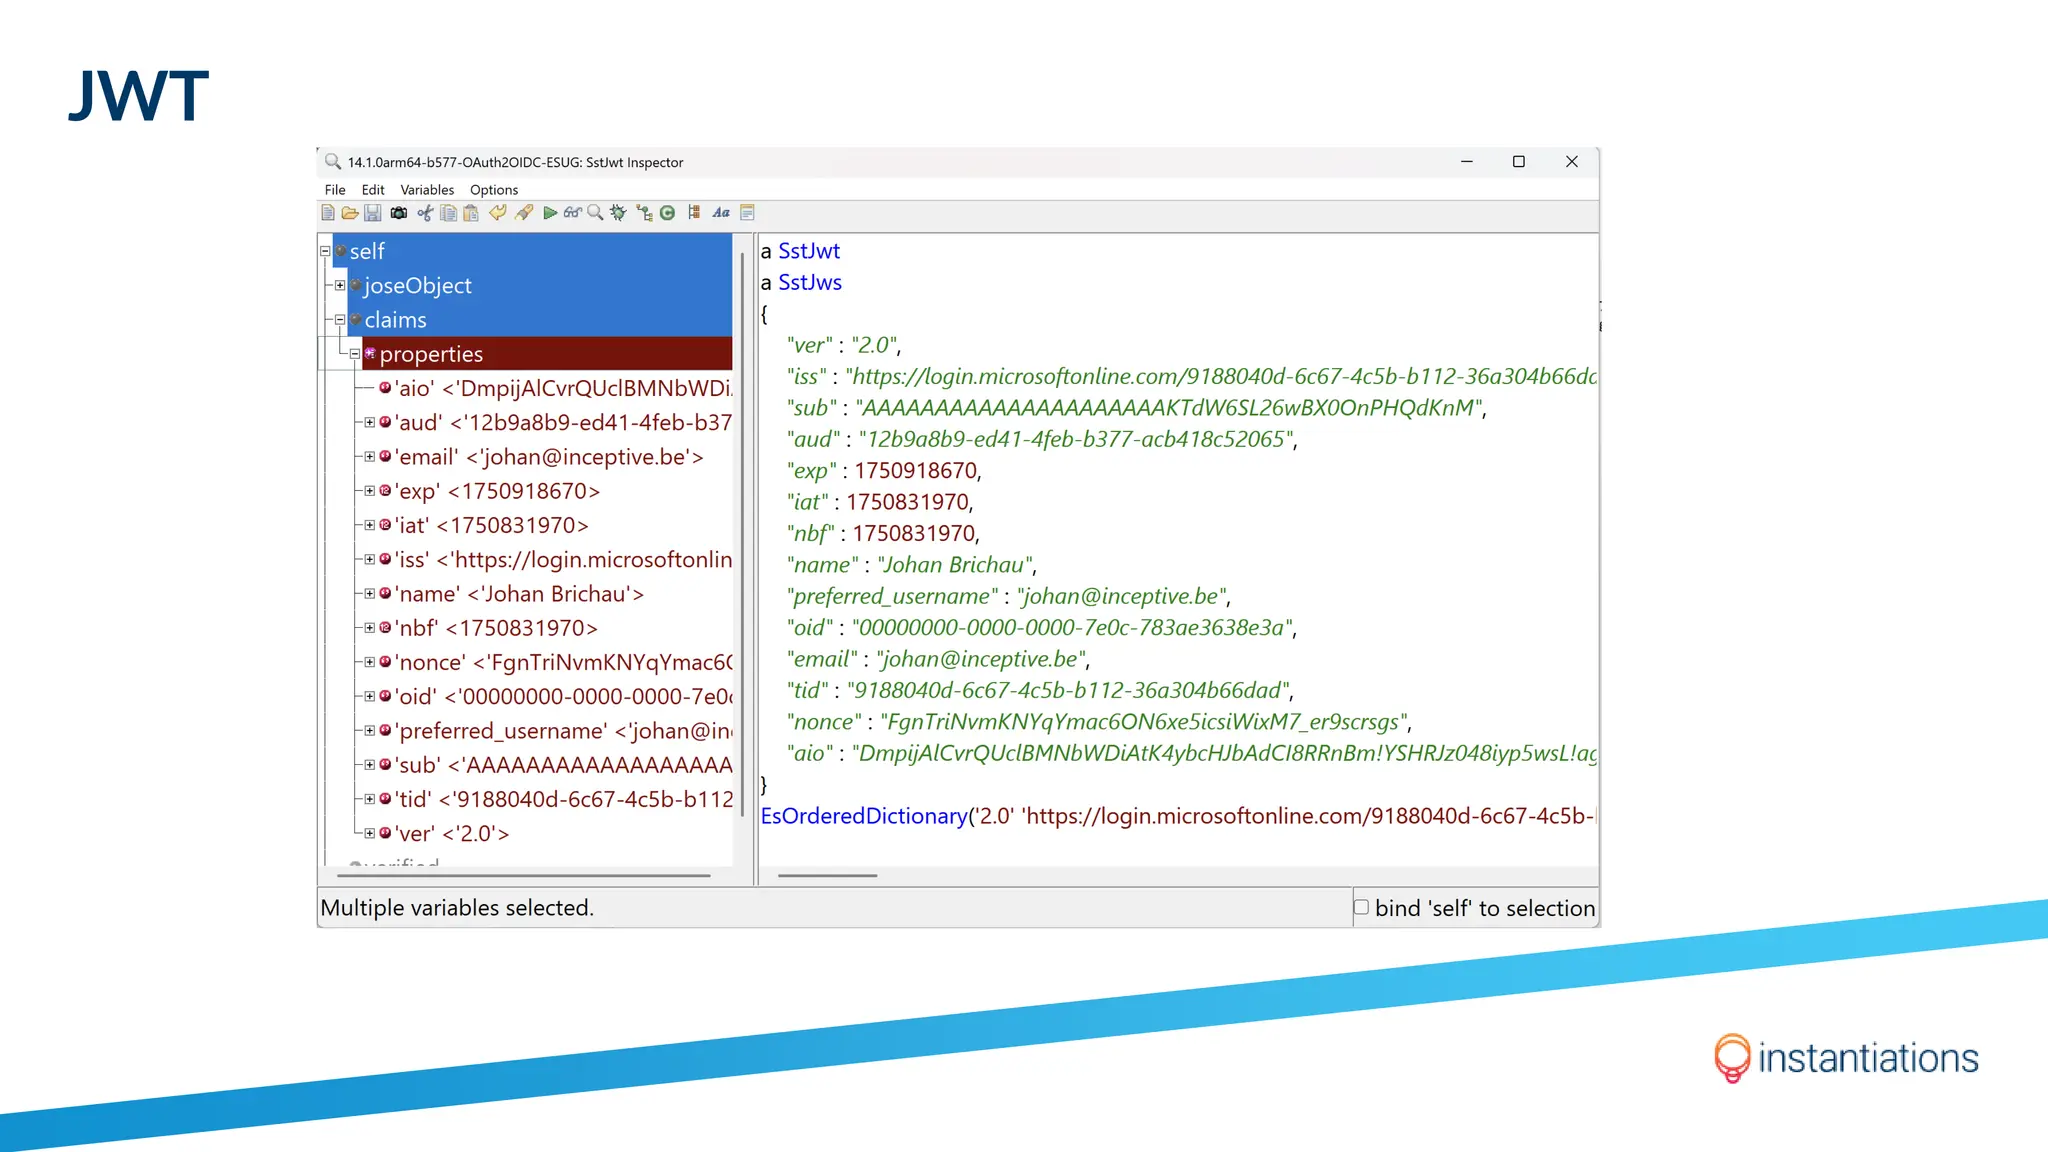Collapse the properties tree node
This screenshot has width=2048, height=1152.
(355, 354)
